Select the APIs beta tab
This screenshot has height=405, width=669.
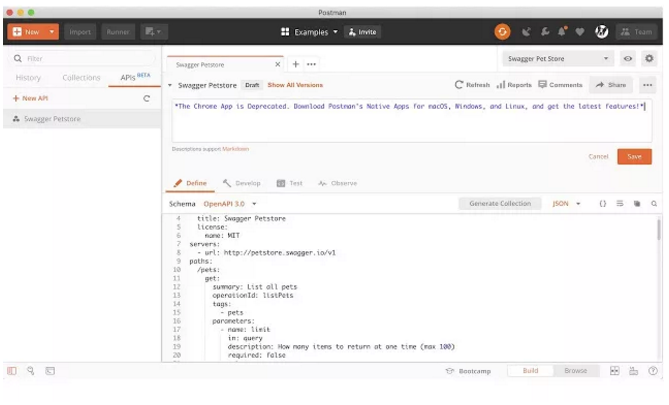tap(135, 77)
